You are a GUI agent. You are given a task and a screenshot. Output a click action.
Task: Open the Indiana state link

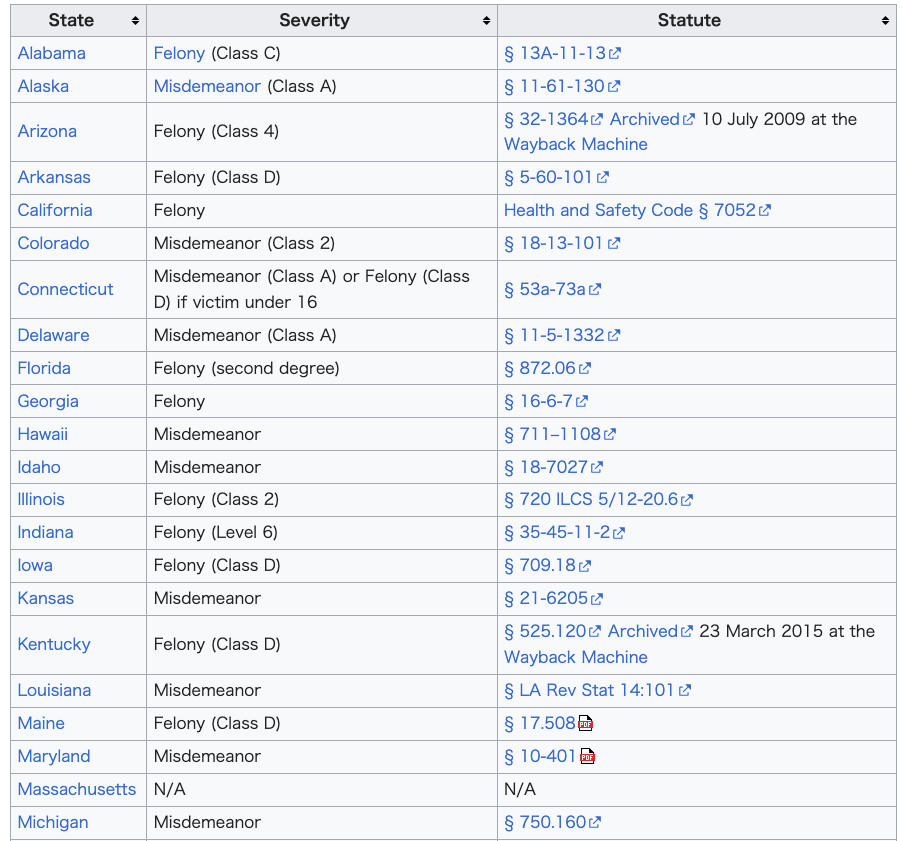coord(45,533)
